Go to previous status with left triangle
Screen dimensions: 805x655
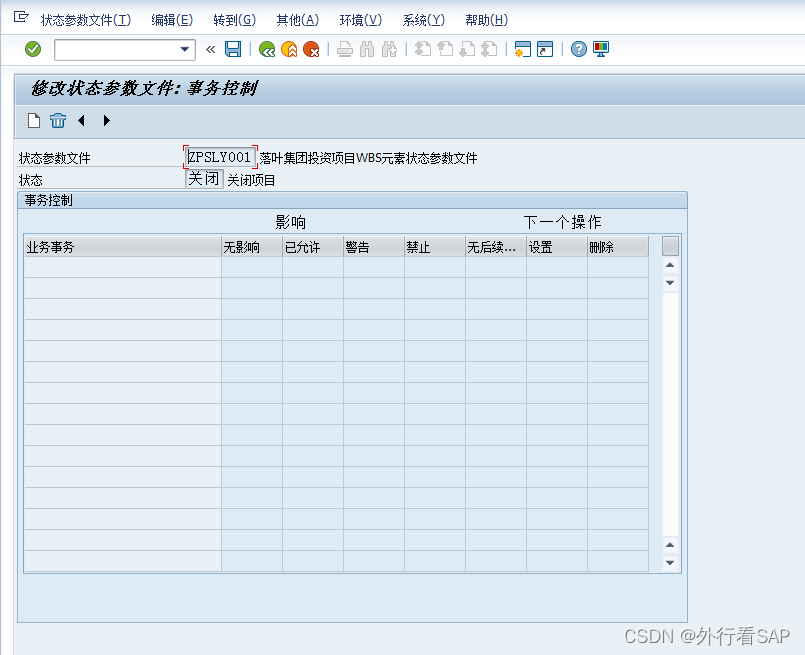coord(81,121)
